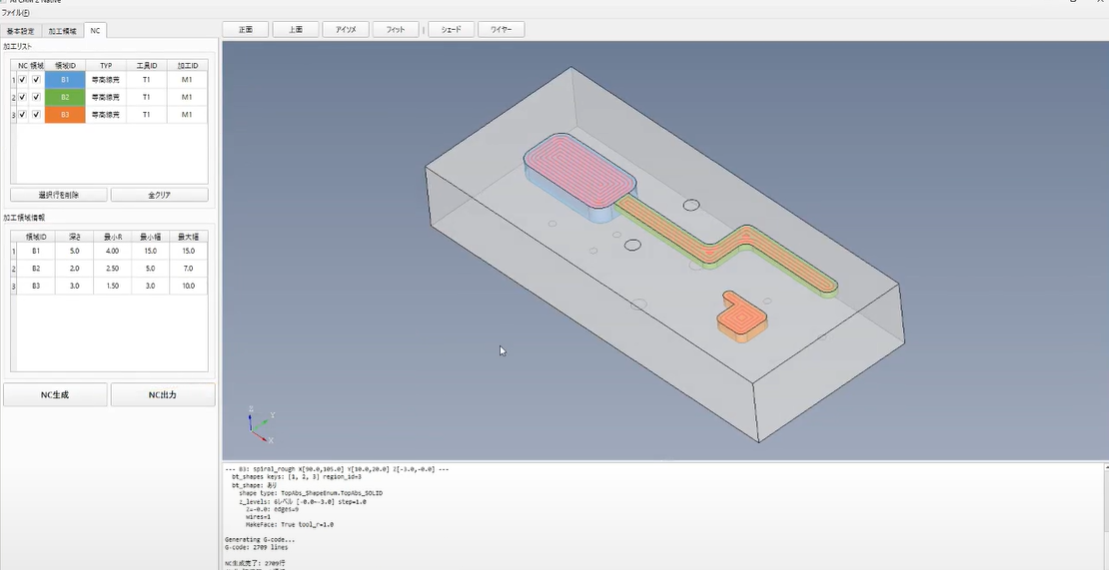The height and width of the screenshot is (570, 1109).
Task: Fit model to view with フィット
Action: (x=395, y=30)
